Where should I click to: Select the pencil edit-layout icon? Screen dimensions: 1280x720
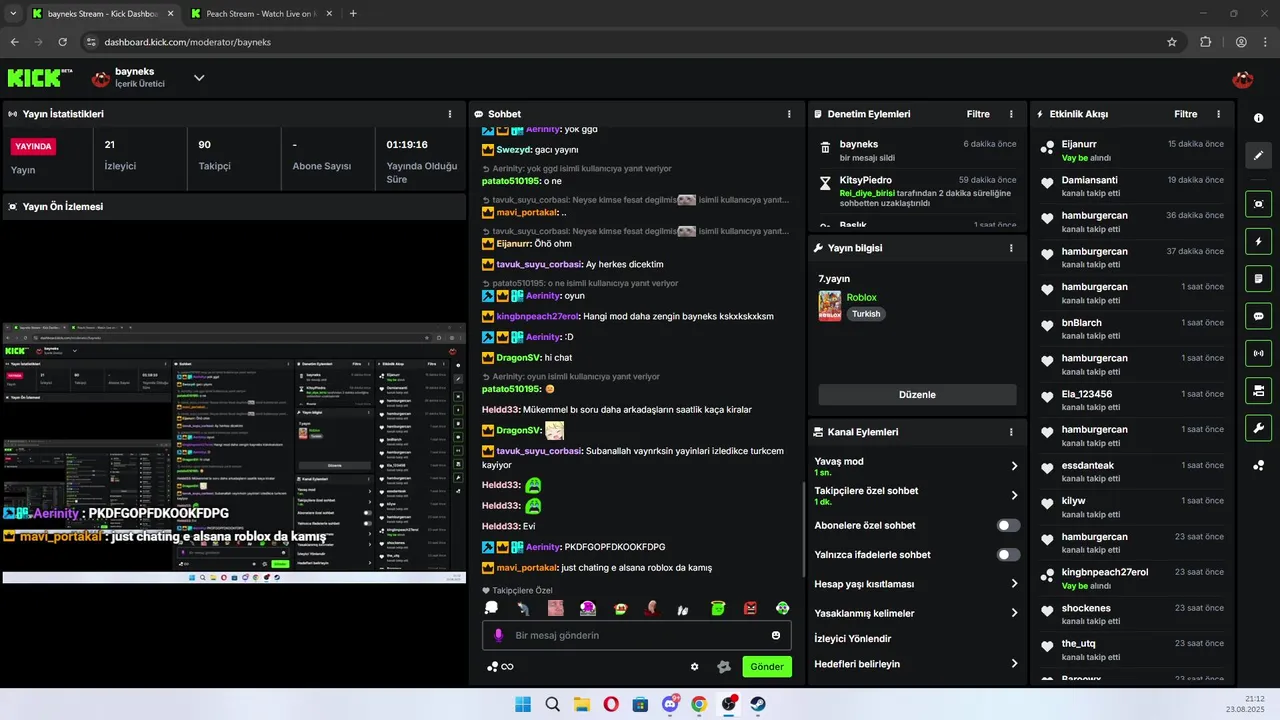pos(1258,156)
